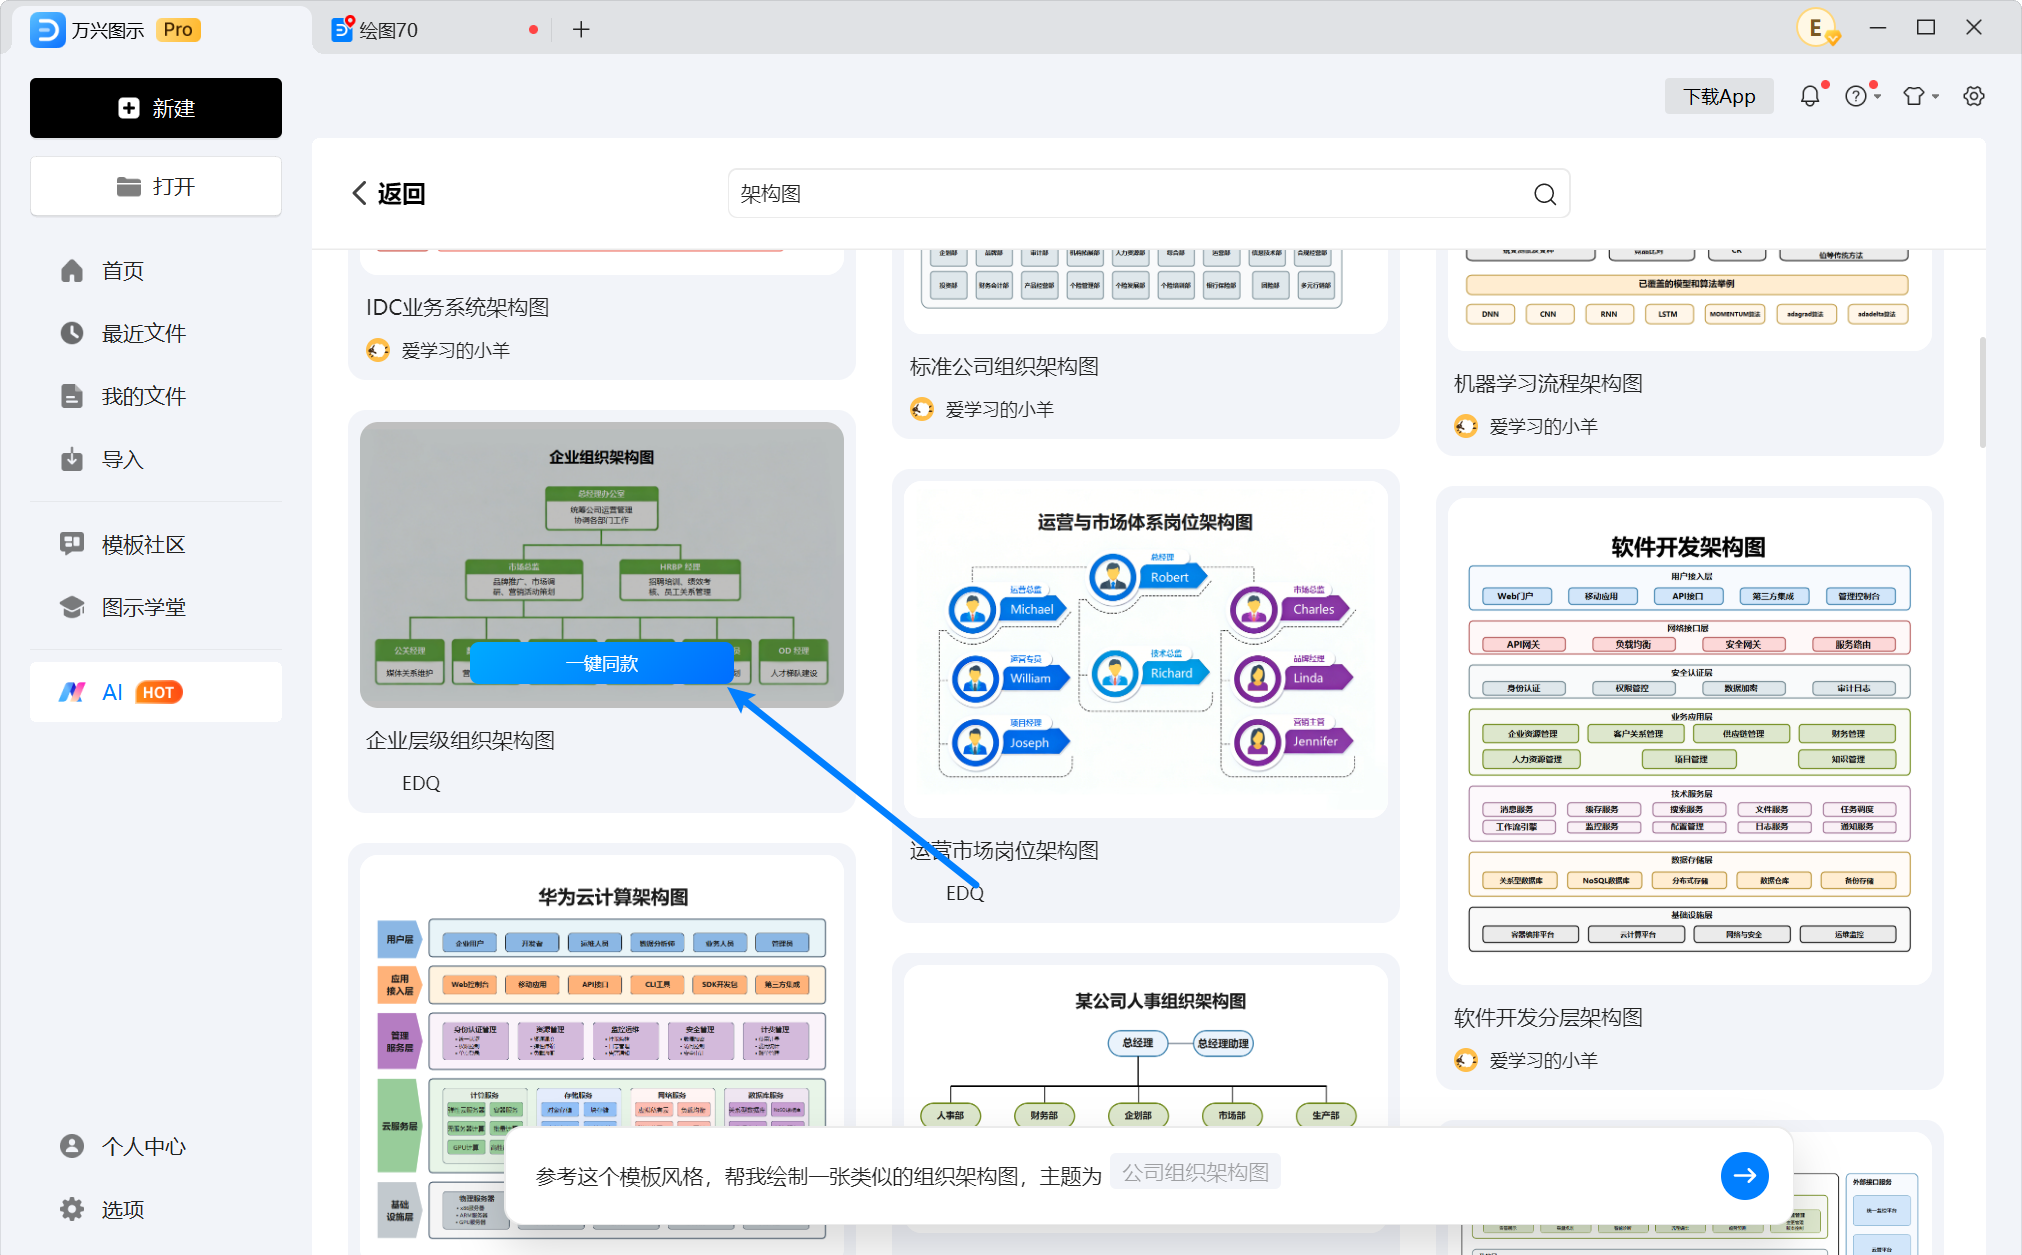Open 图示学堂 academy item
2022x1255 pixels.
pos(156,607)
